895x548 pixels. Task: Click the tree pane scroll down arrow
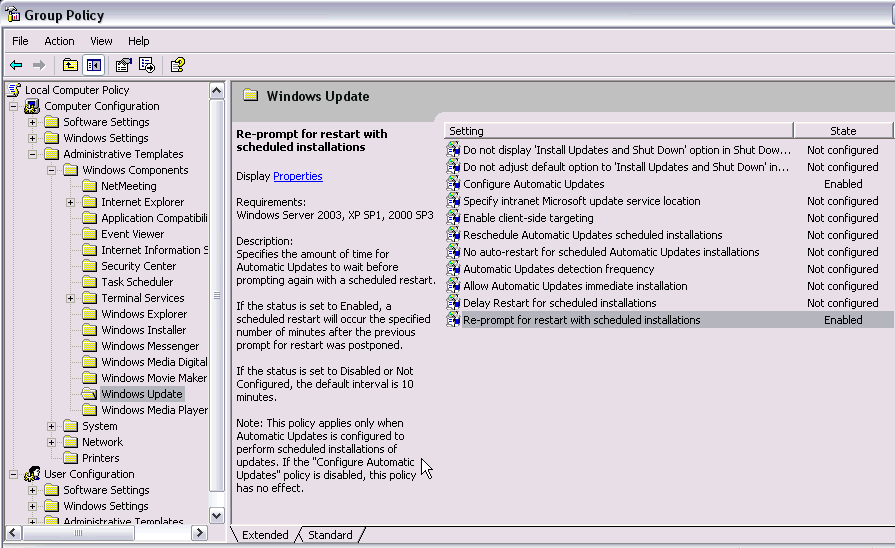[217, 515]
